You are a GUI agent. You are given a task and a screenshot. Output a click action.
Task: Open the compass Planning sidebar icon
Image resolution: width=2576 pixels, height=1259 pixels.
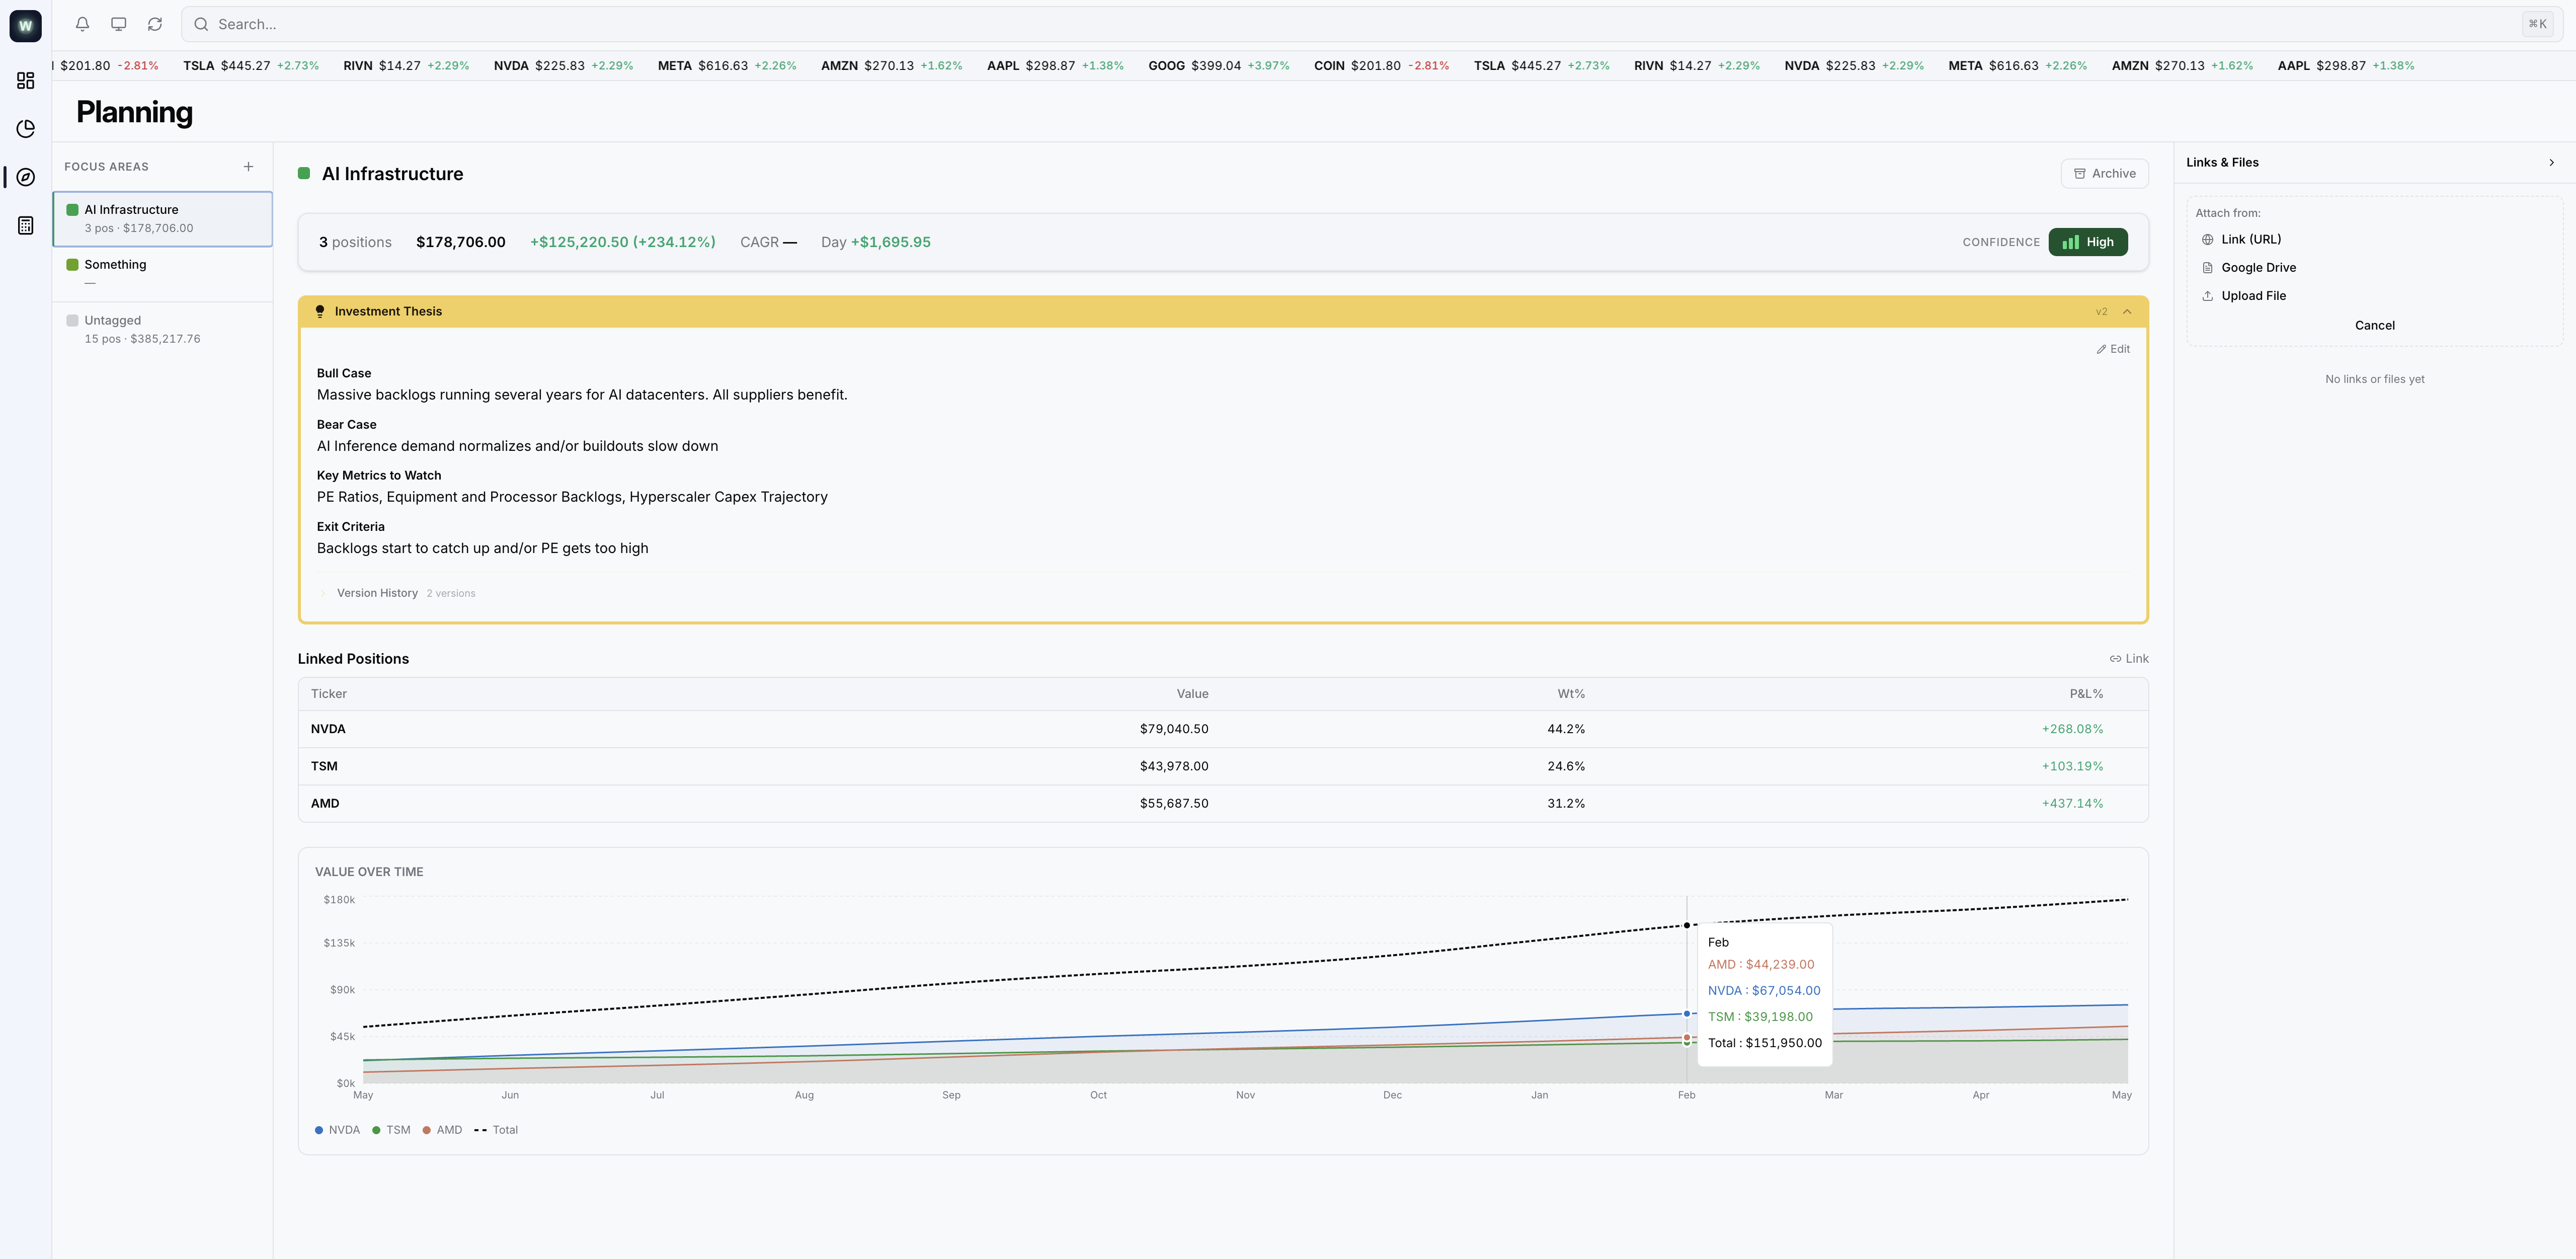(x=26, y=177)
